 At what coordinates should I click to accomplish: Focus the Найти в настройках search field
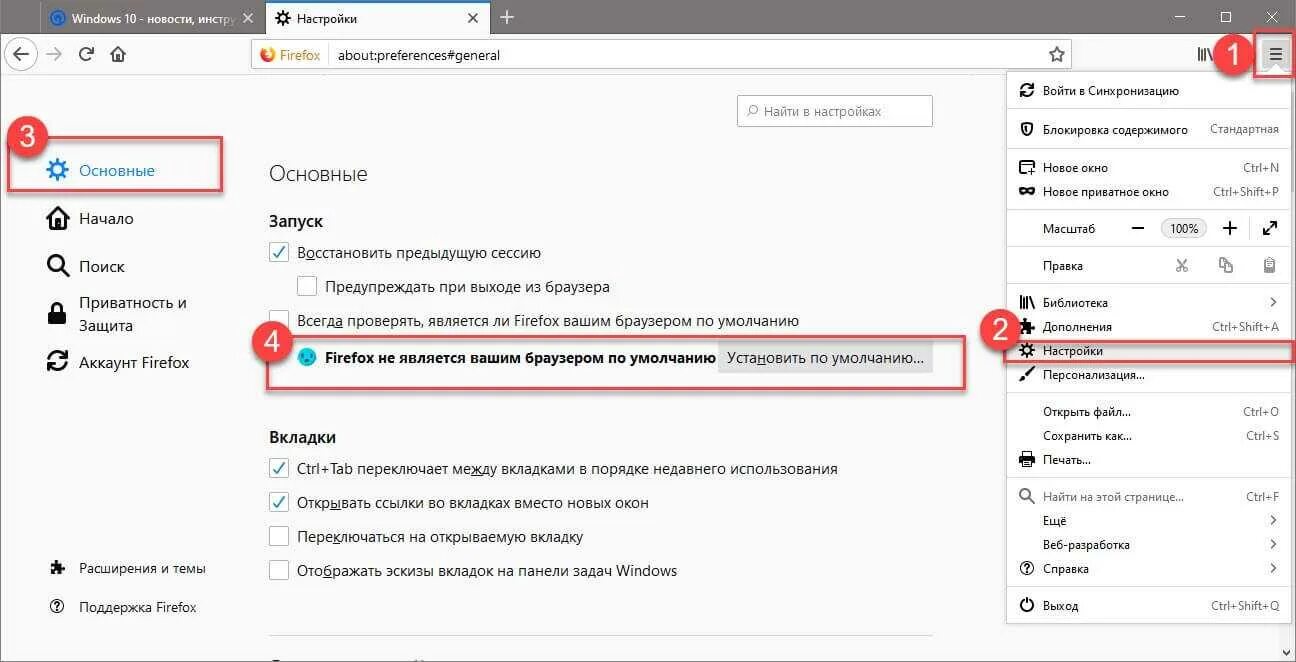click(x=835, y=111)
